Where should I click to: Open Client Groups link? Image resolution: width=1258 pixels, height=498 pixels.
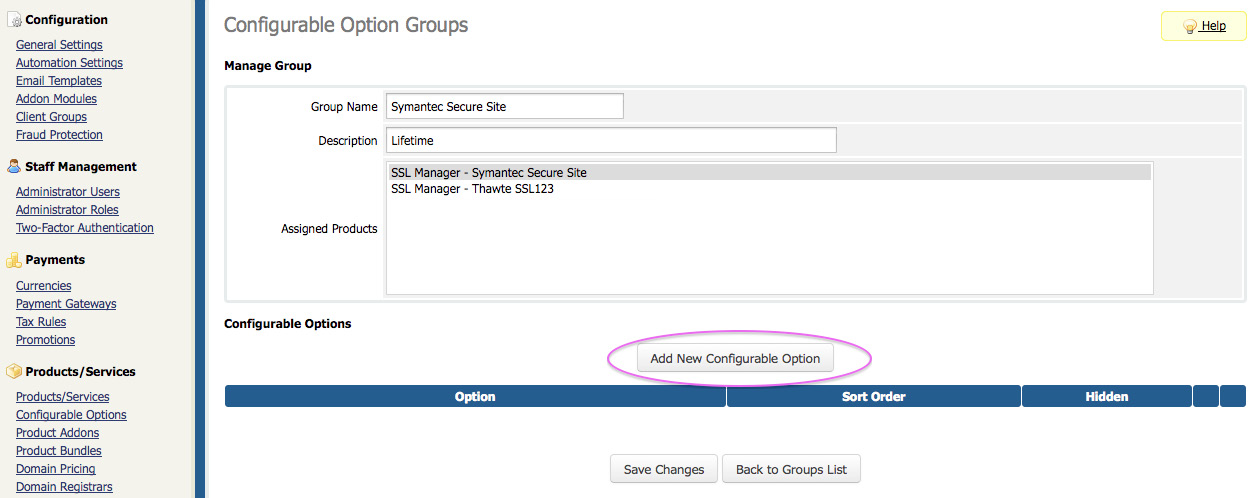click(x=51, y=117)
